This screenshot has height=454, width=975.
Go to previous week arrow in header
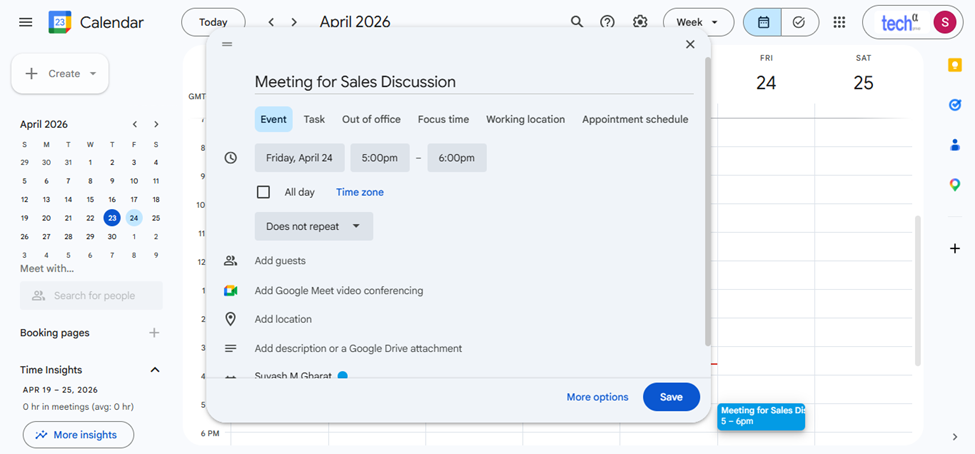click(x=271, y=22)
